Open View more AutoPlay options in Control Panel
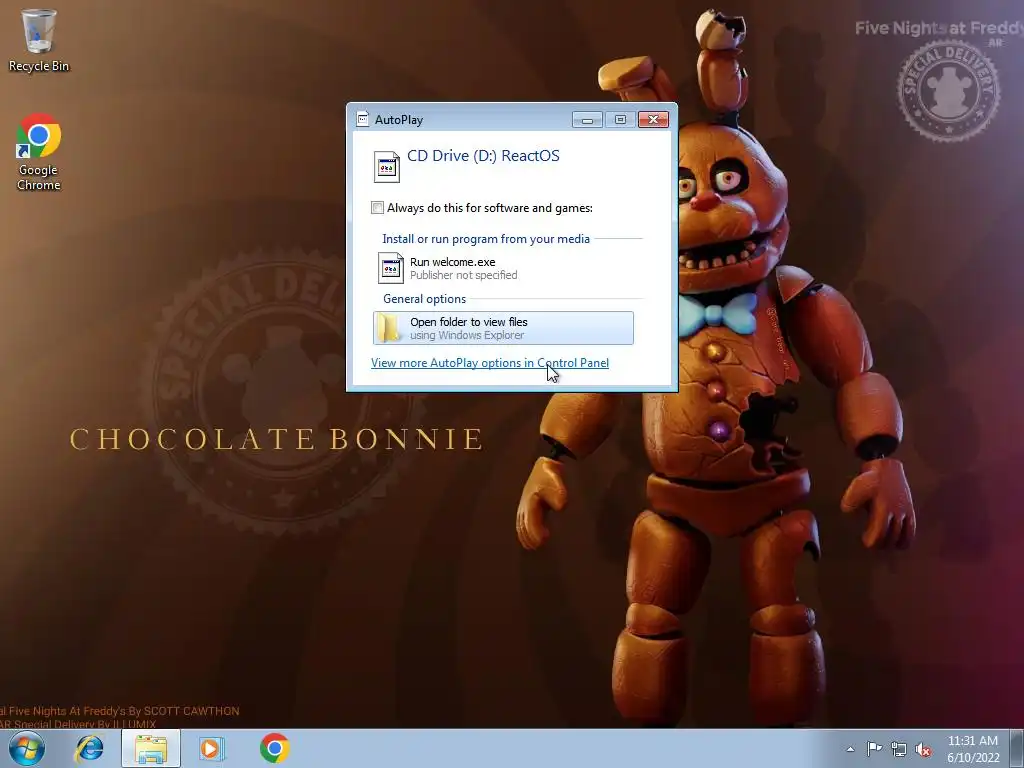 [490, 362]
